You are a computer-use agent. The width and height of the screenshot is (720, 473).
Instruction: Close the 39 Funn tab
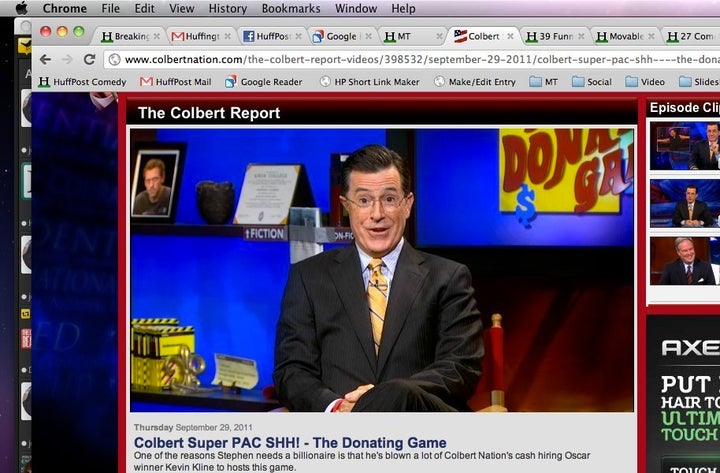coord(581,36)
